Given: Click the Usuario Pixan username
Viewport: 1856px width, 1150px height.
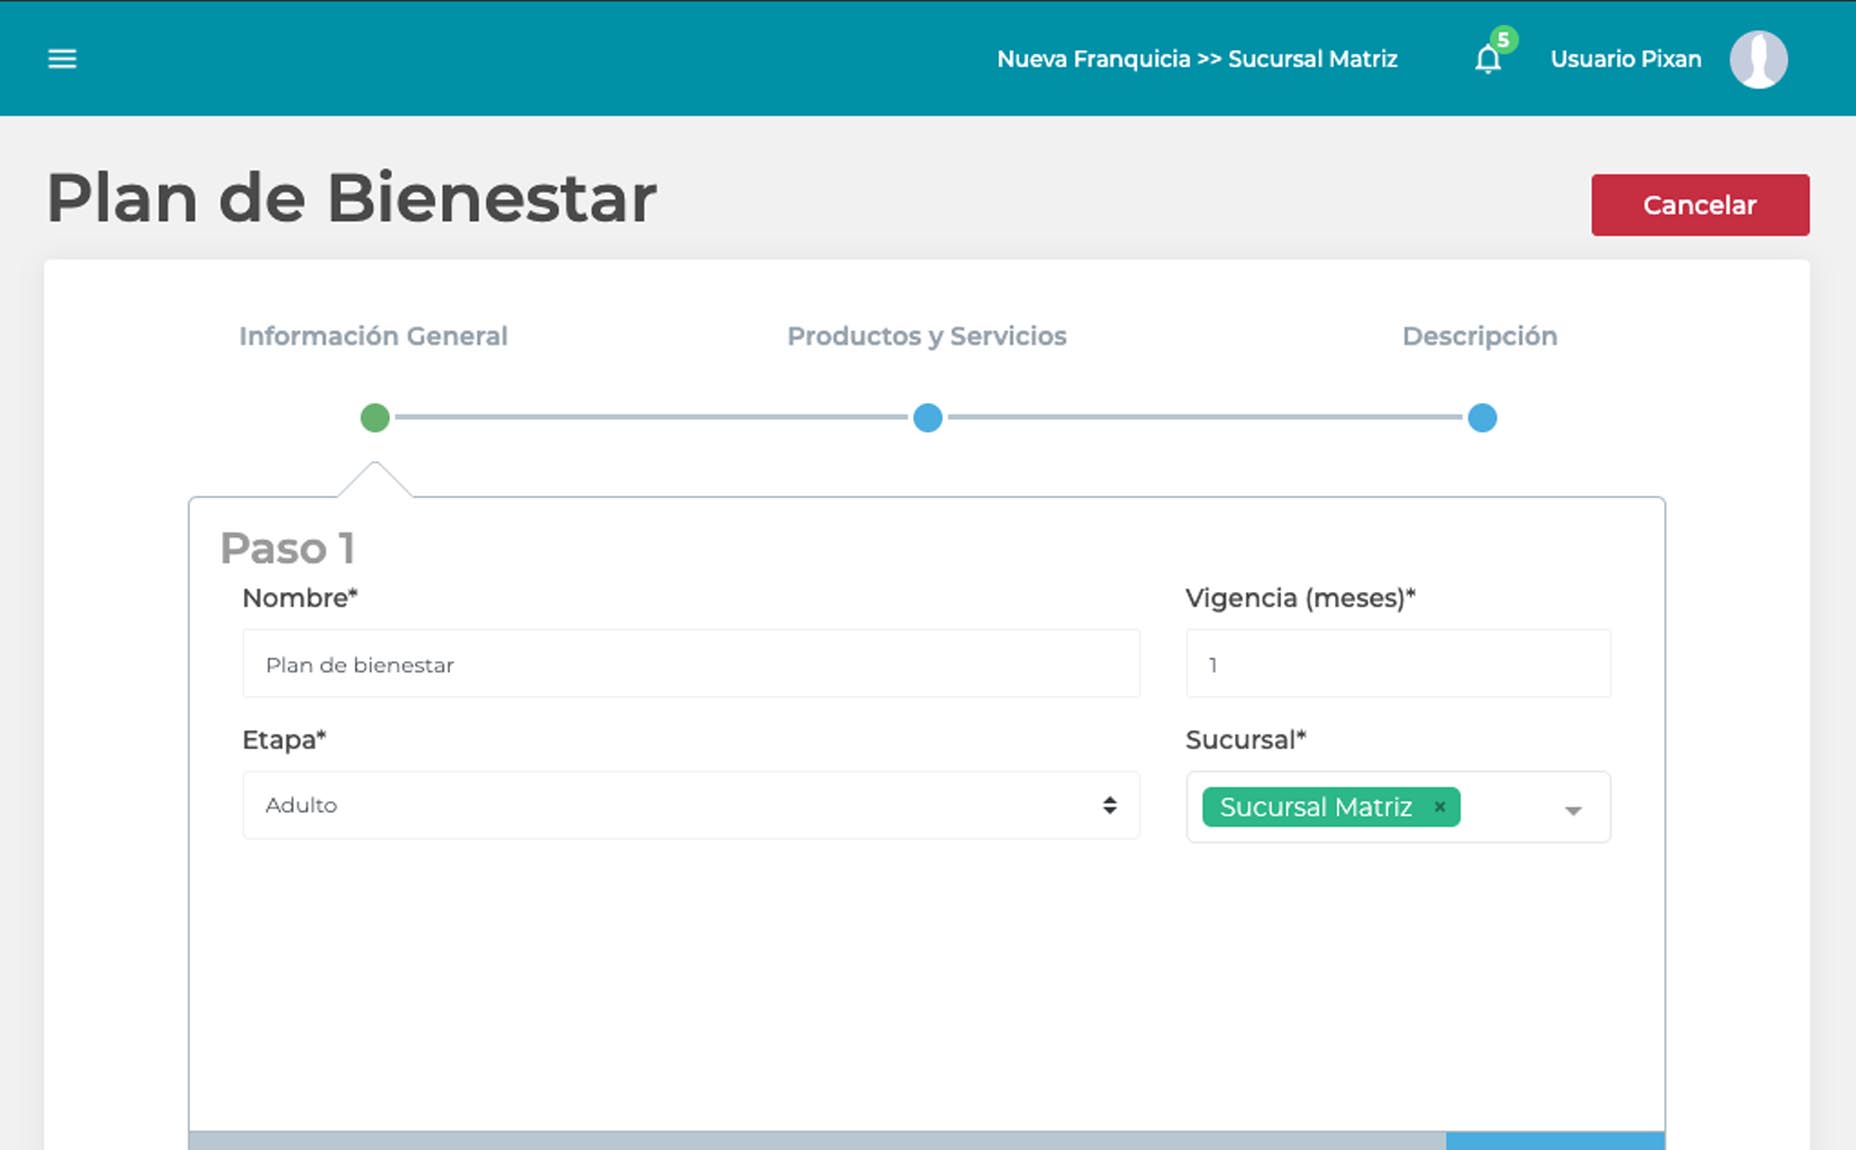Looking at the screenshot, I should click(1625, 59).
